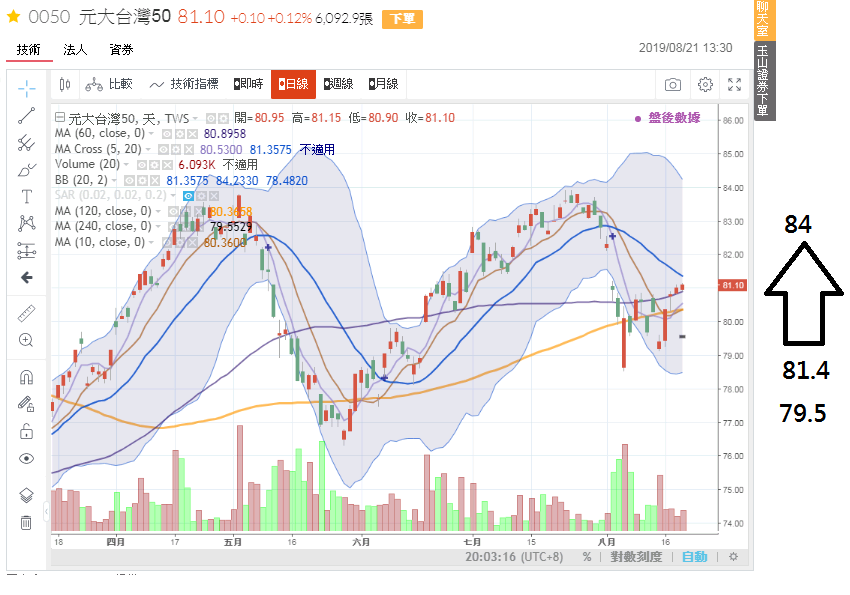The image size is (850, 595).
Task: Select the crosshair cursor tool
Action: (x=26, y=88)
